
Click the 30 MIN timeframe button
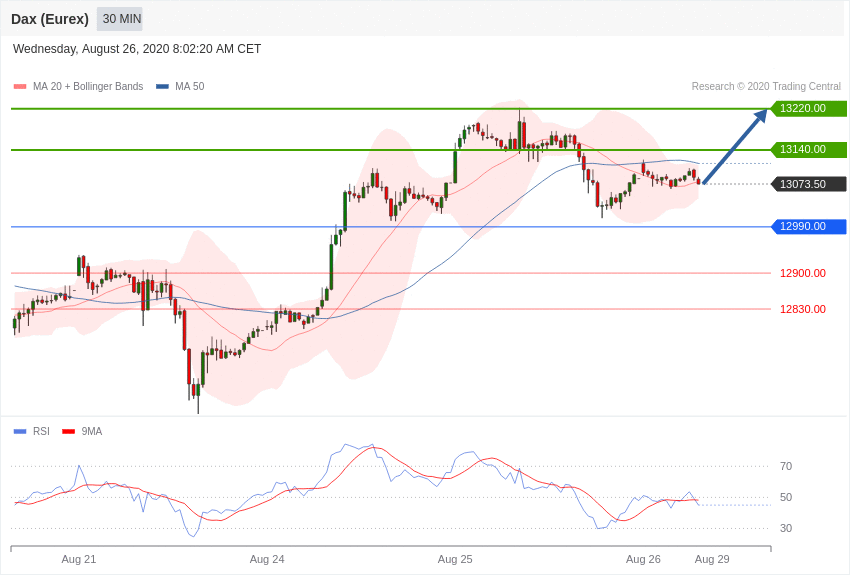[x=120, y=19]
